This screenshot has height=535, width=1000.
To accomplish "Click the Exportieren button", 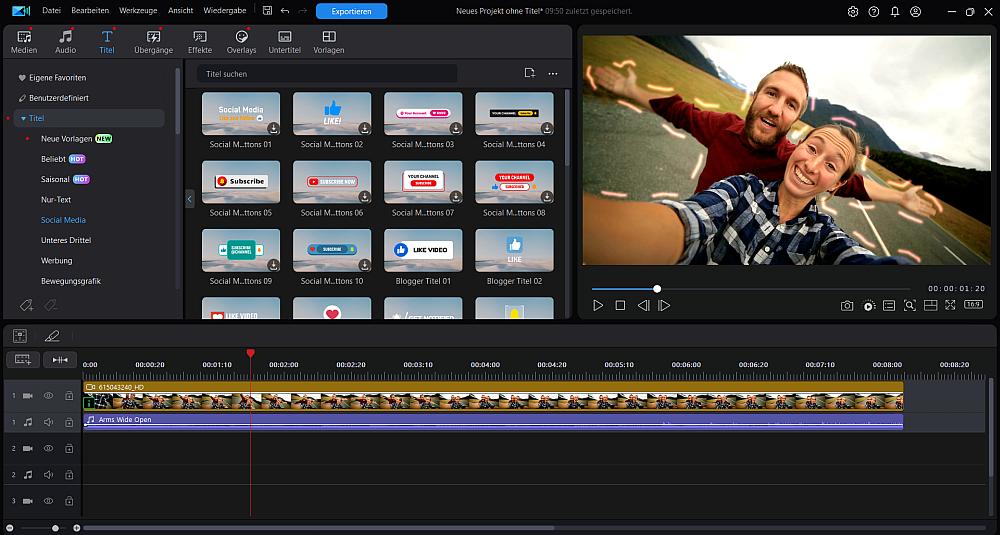I will pyautogui.click(x=351, y=11).
